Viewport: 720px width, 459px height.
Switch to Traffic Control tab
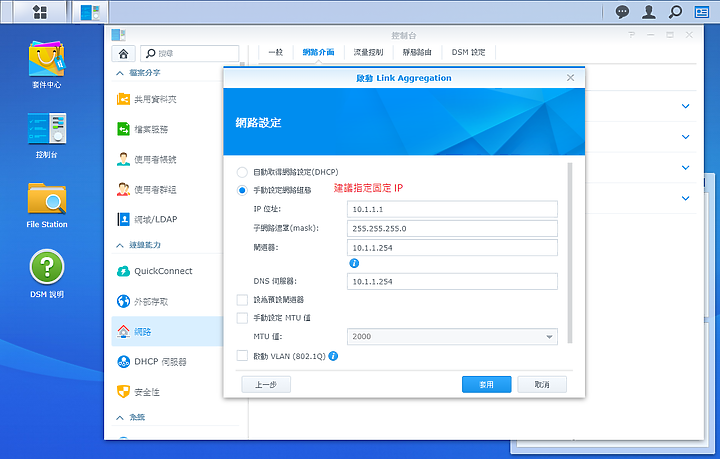pos(368,52)
